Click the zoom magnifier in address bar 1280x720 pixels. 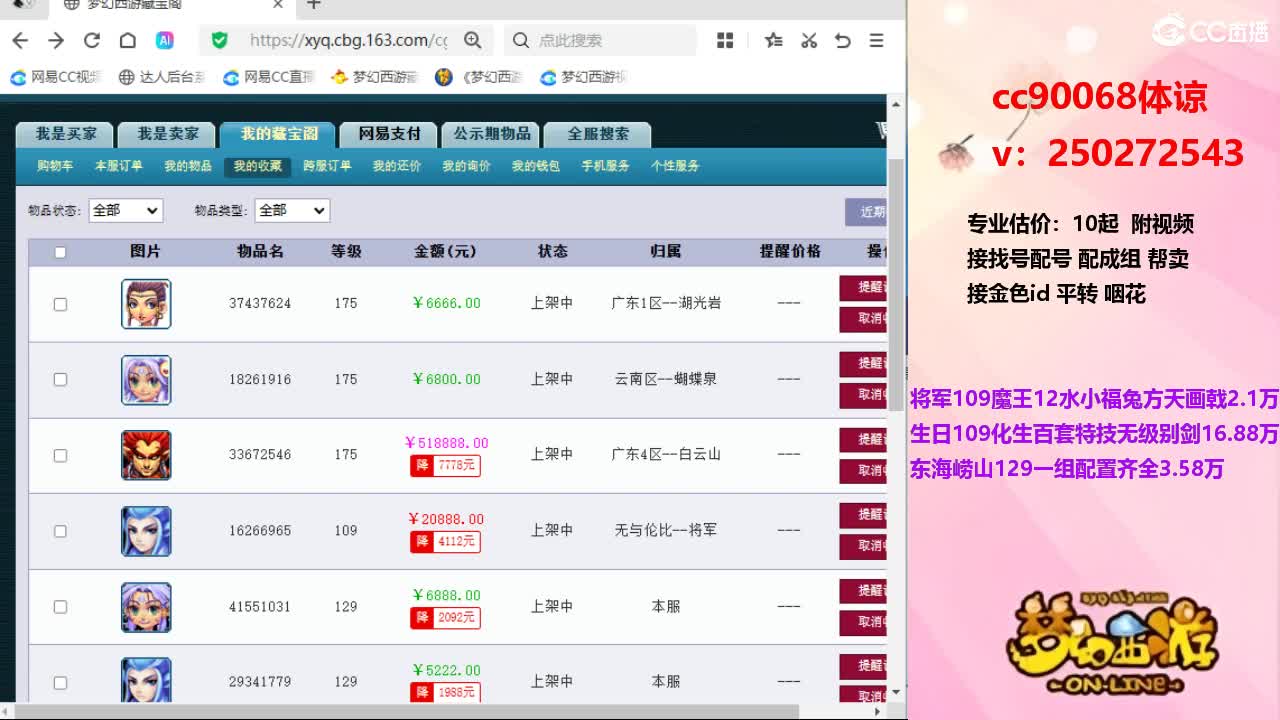[473, 40]
